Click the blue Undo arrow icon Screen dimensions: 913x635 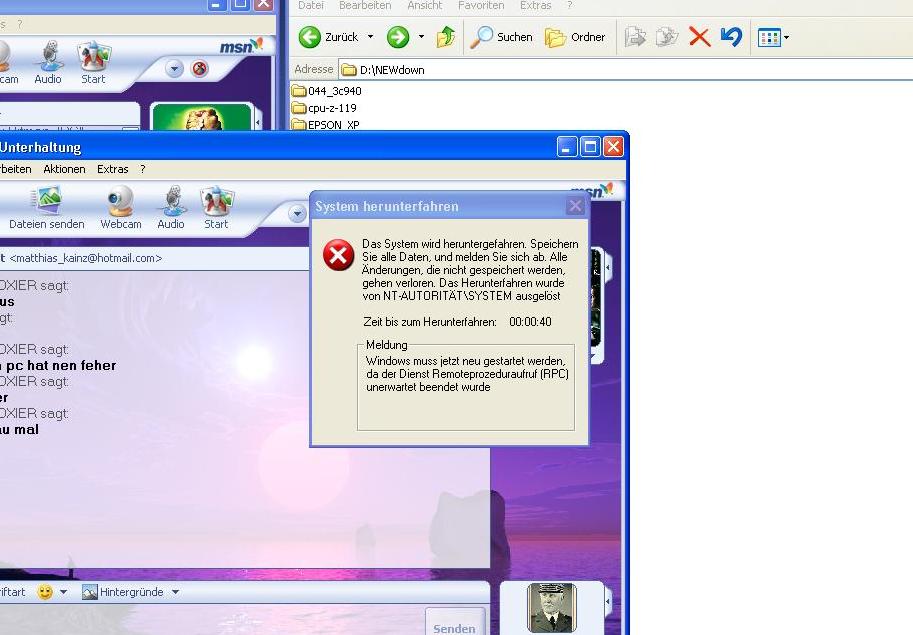point(731,37)
